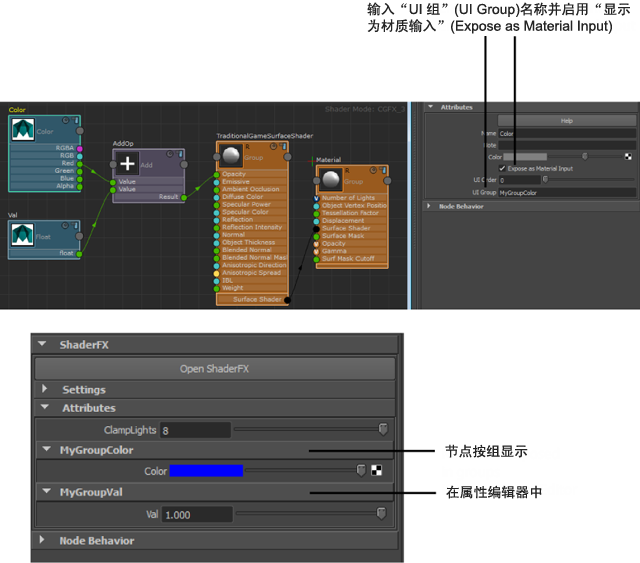The width and height of the screenshot is (640, 563).
Task: Click the Number of Lights V port
Action: click(316, 198)
